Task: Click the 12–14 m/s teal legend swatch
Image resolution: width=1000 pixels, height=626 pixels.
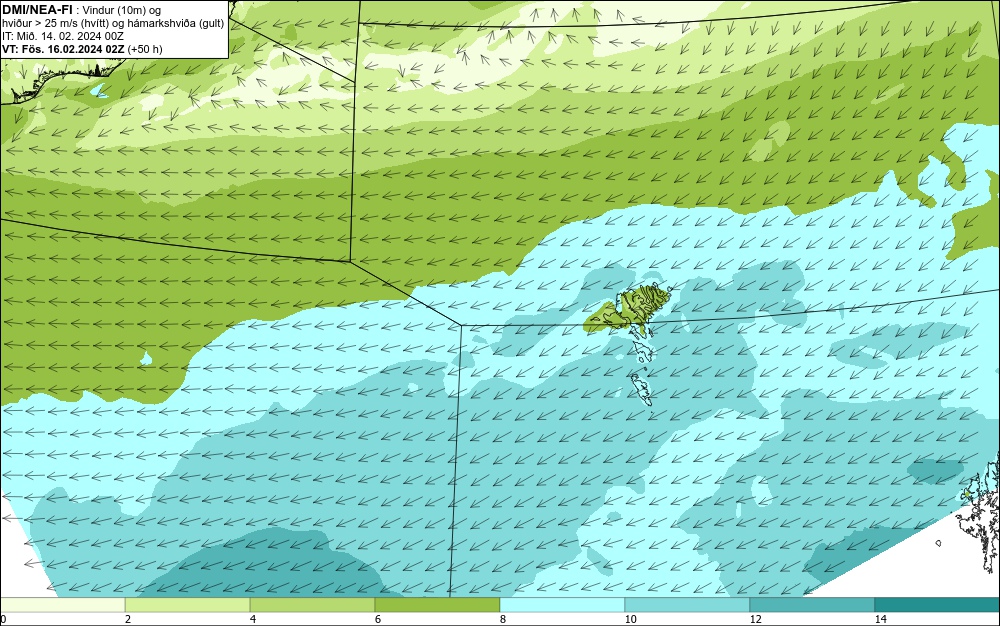Action: click(812, 605)
